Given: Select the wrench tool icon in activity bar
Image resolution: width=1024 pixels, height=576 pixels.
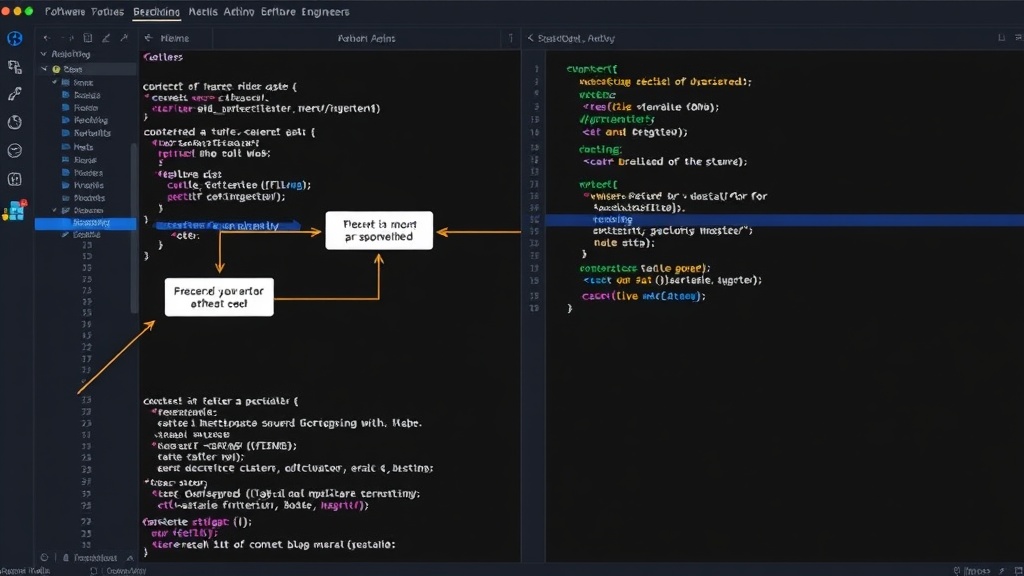Looking at the screenshot, I should tap(14, 94).
